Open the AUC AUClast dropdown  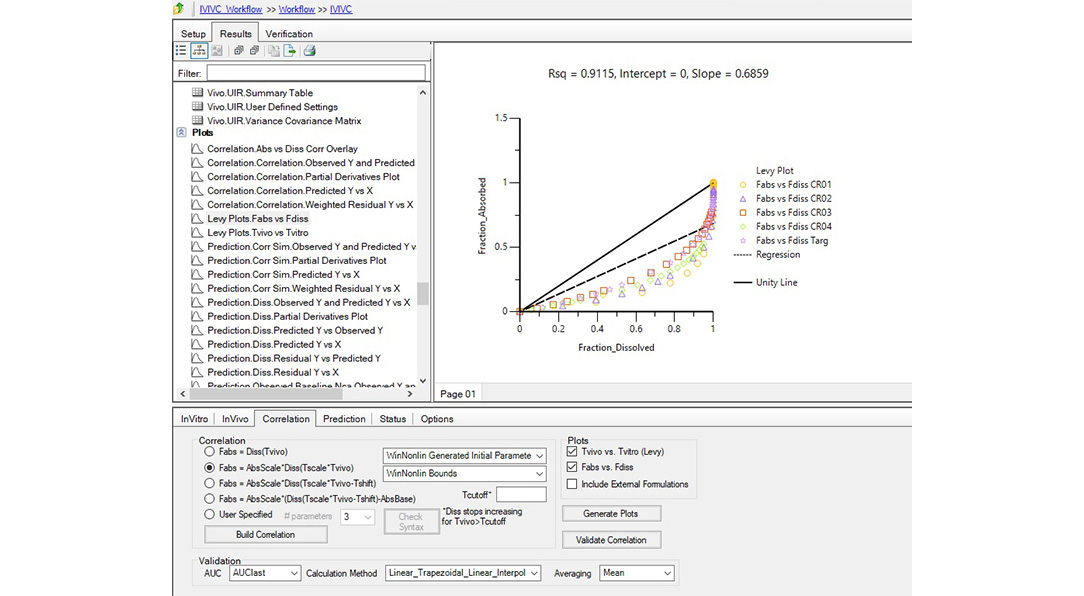pyautogui.click(x=265, y=573)
